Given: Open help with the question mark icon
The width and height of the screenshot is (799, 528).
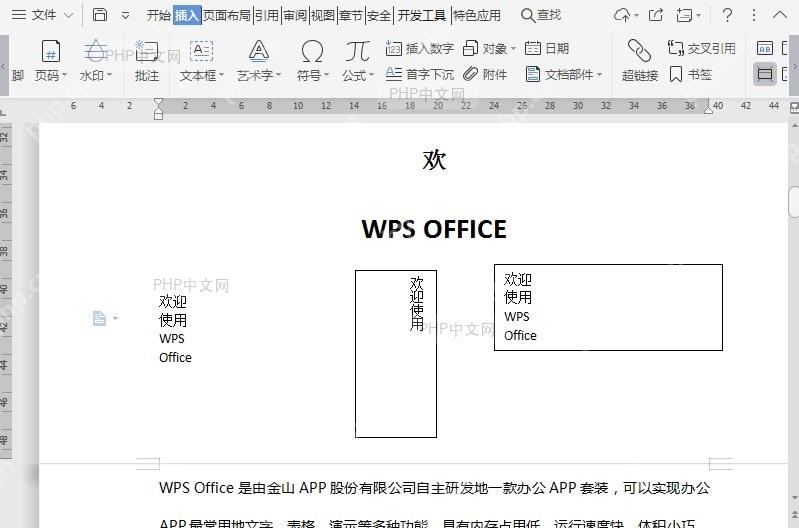Looking at the screenshot, I should click(x=727, y=15).
